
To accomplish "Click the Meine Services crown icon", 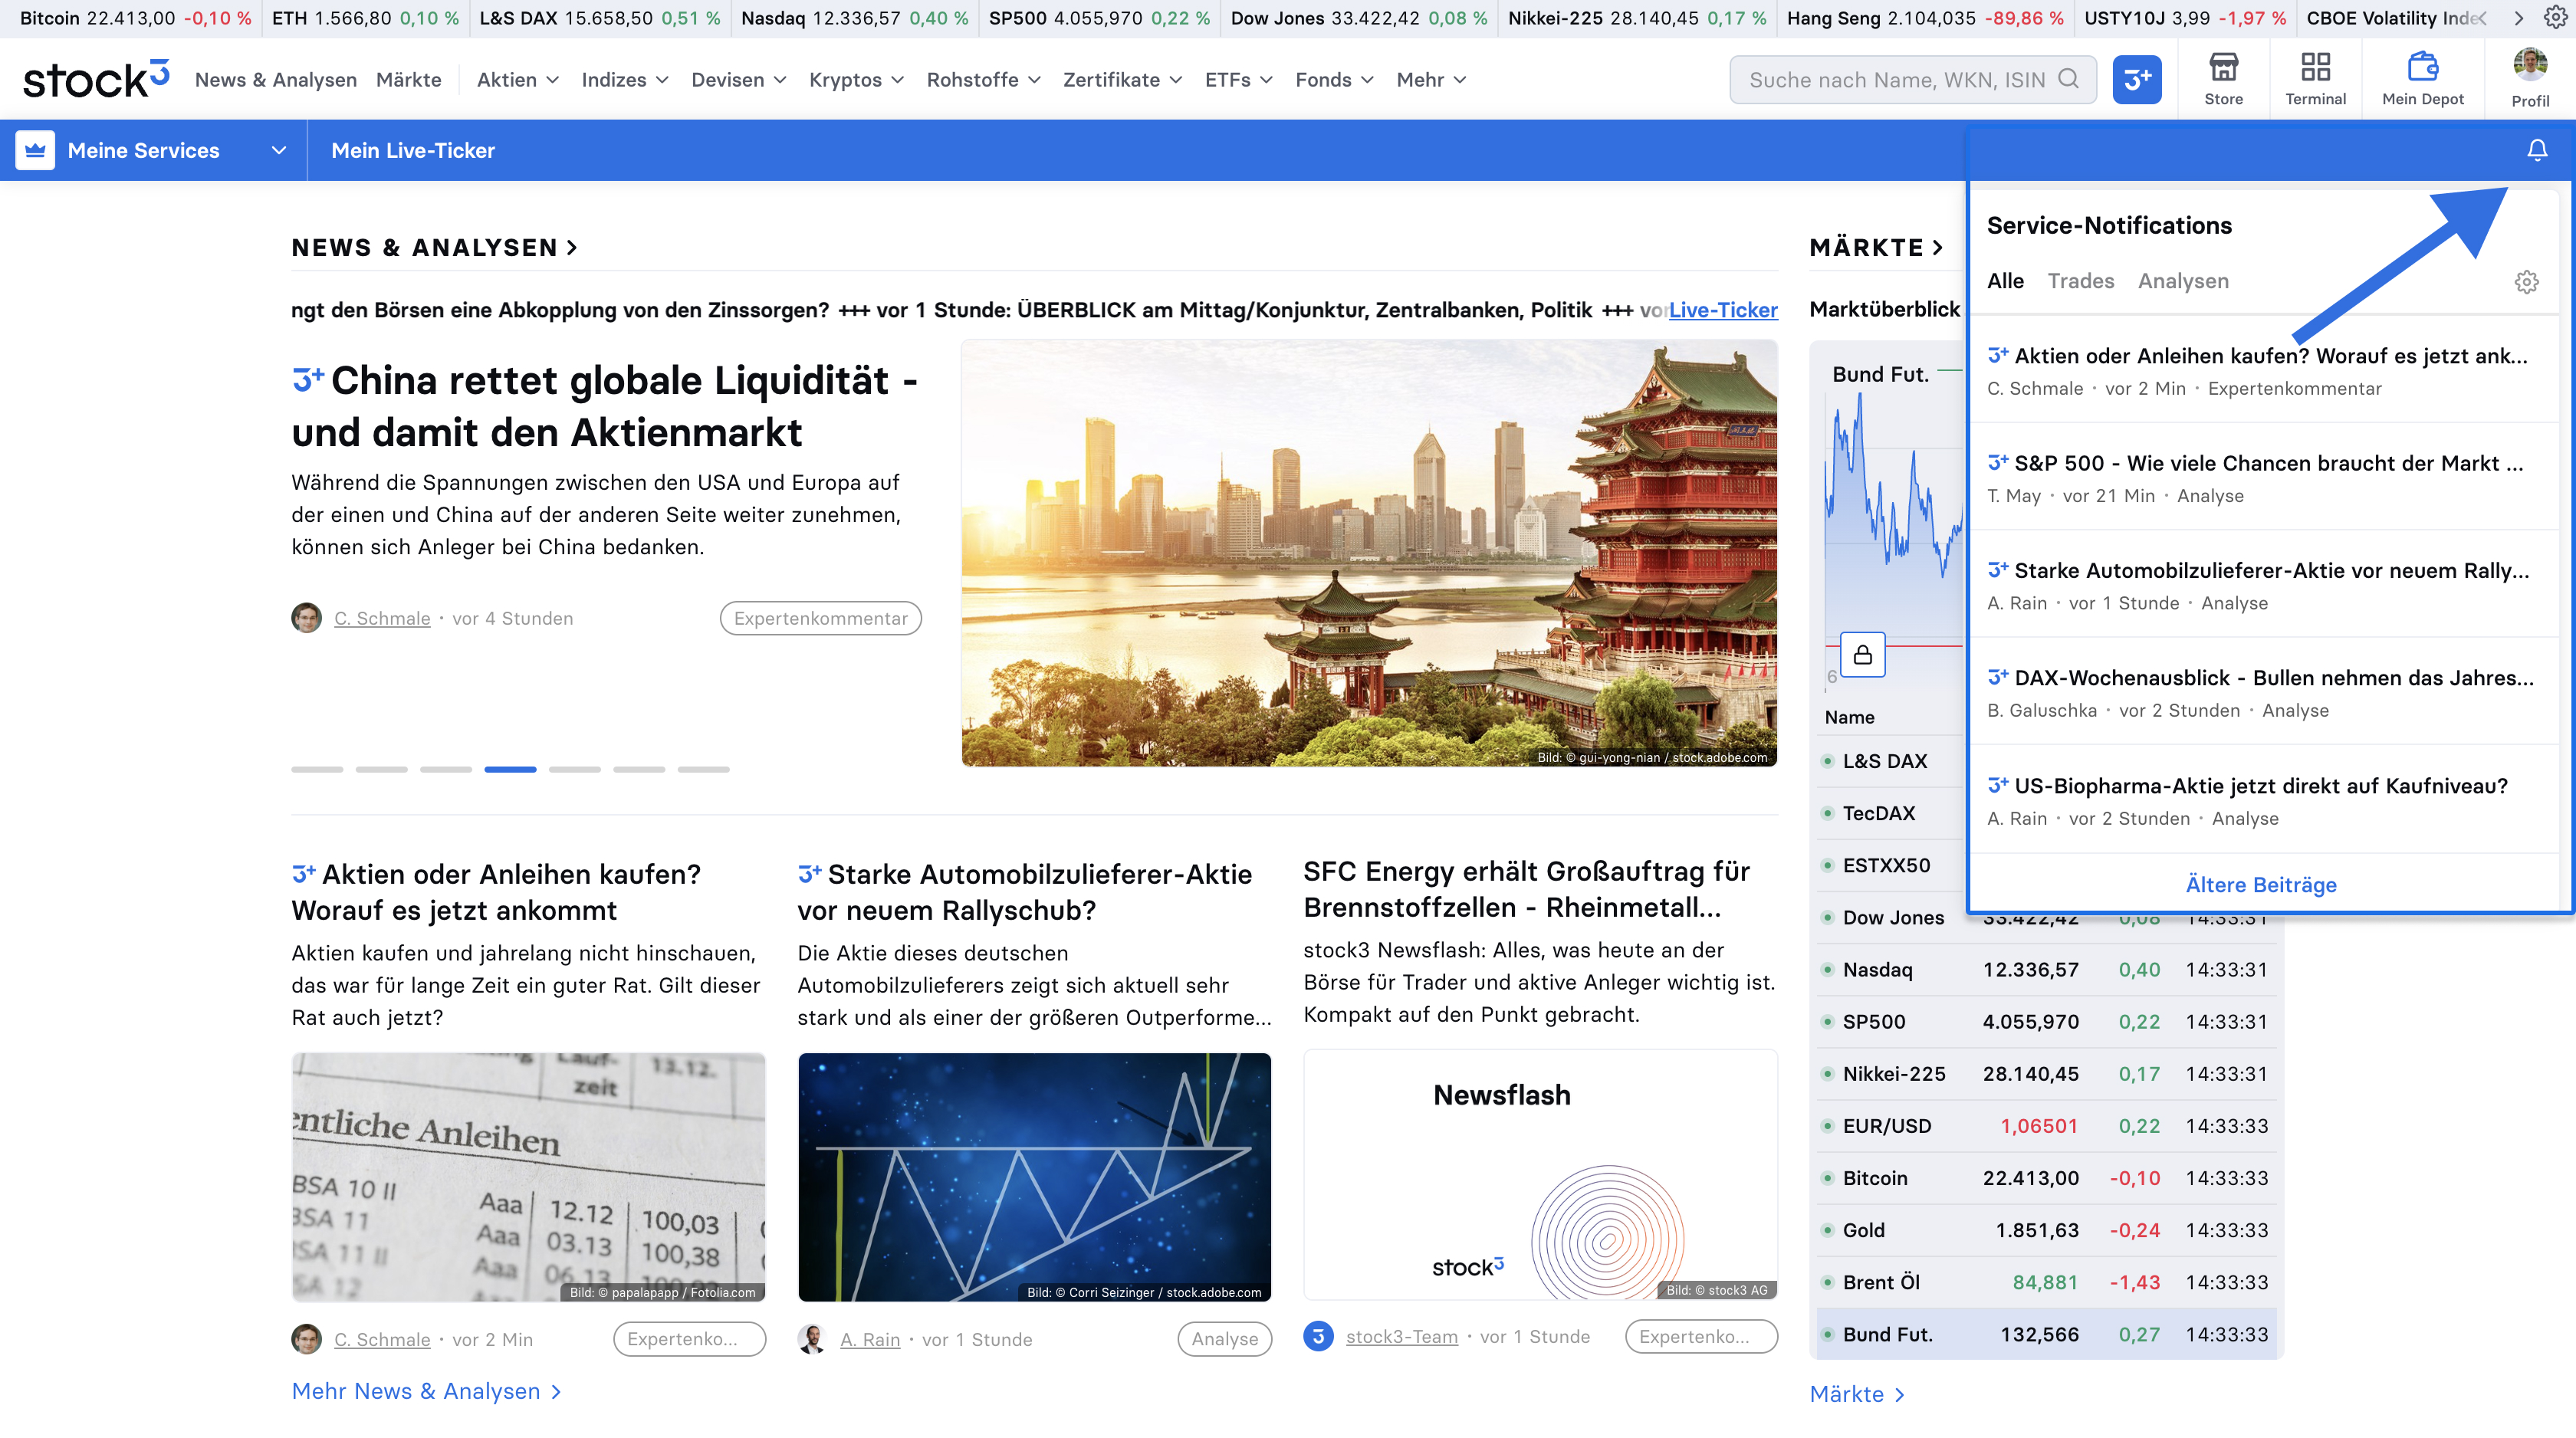I will (x=35, y=150).
